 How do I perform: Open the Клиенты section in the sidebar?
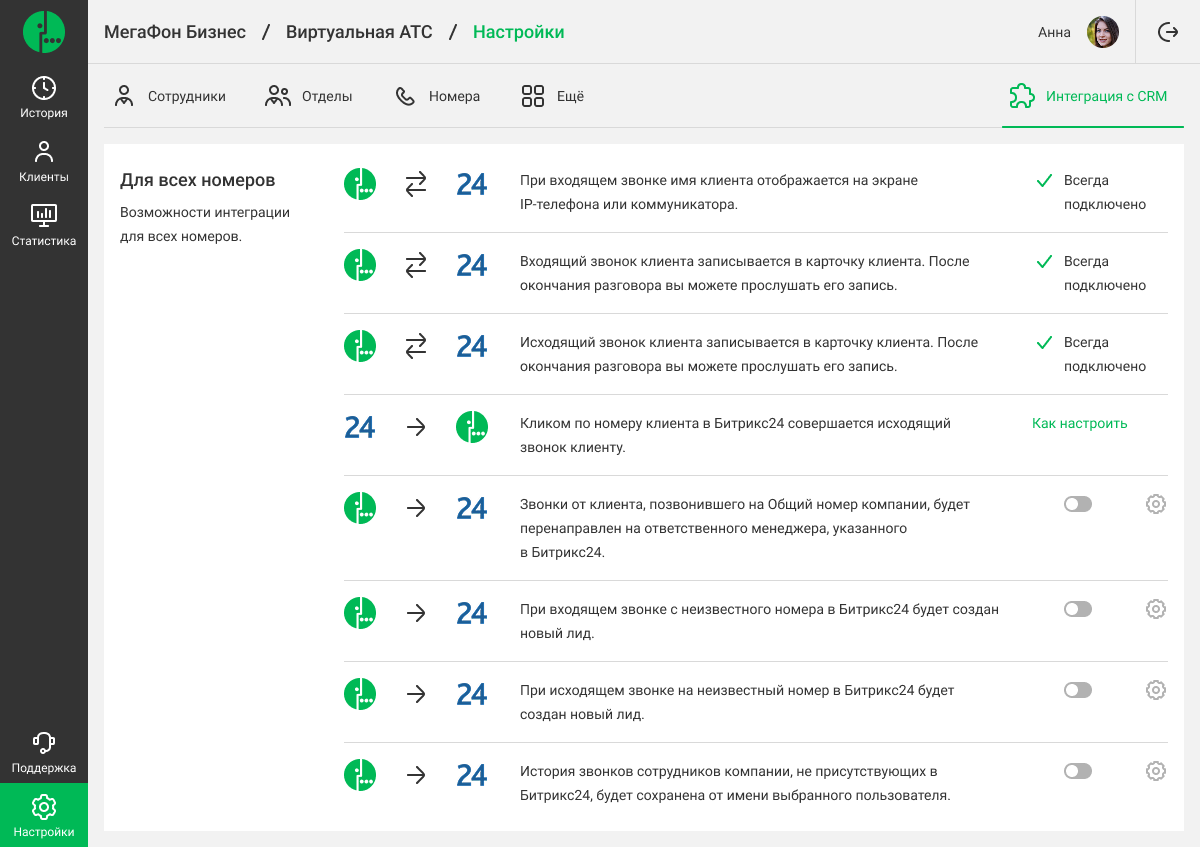pyautogui.click(x=44, y=161)
